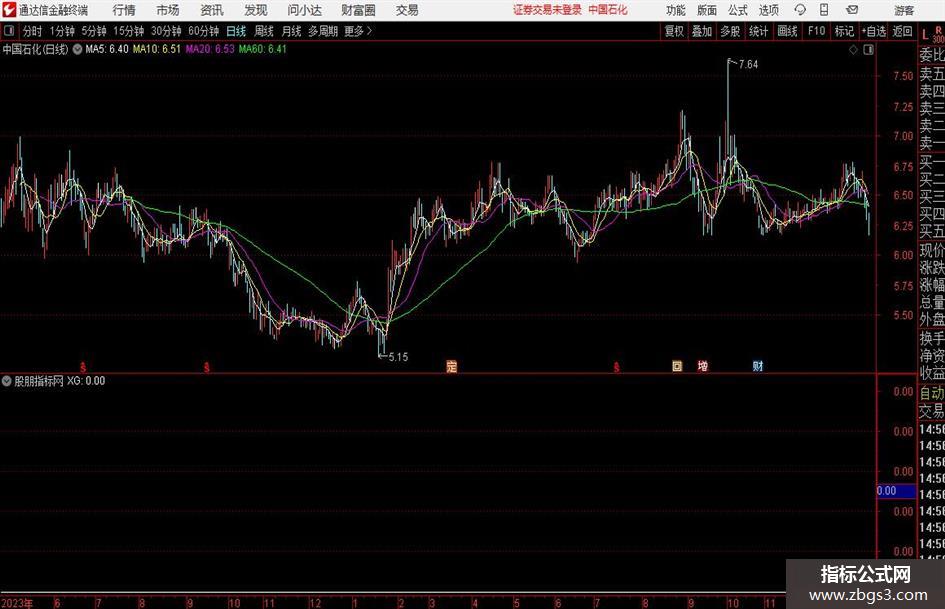Viewport: 945px width, 609px height.
Task: Switch to the 60分钟 period tab
Action: 204,31
